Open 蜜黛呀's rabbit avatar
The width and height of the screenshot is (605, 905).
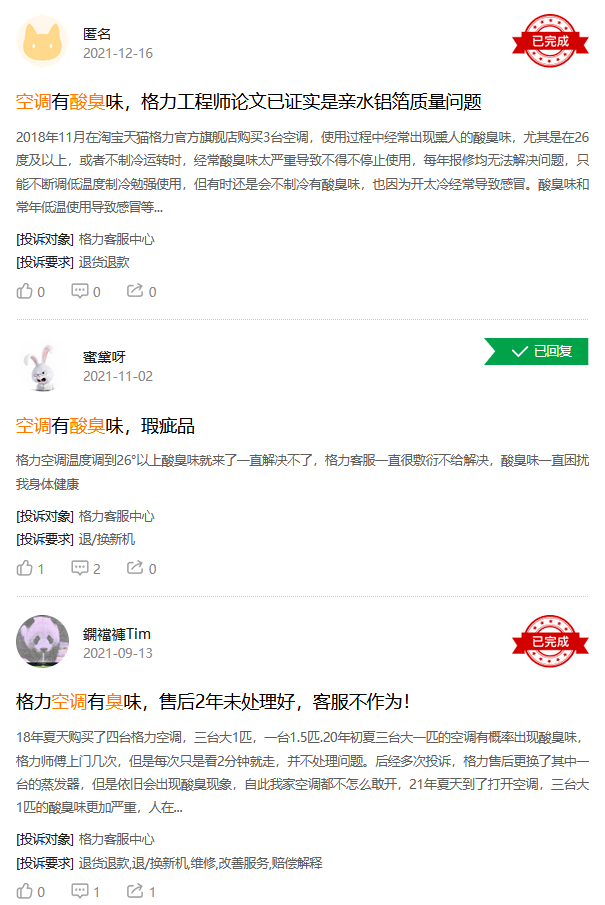[x=42, y=368]
